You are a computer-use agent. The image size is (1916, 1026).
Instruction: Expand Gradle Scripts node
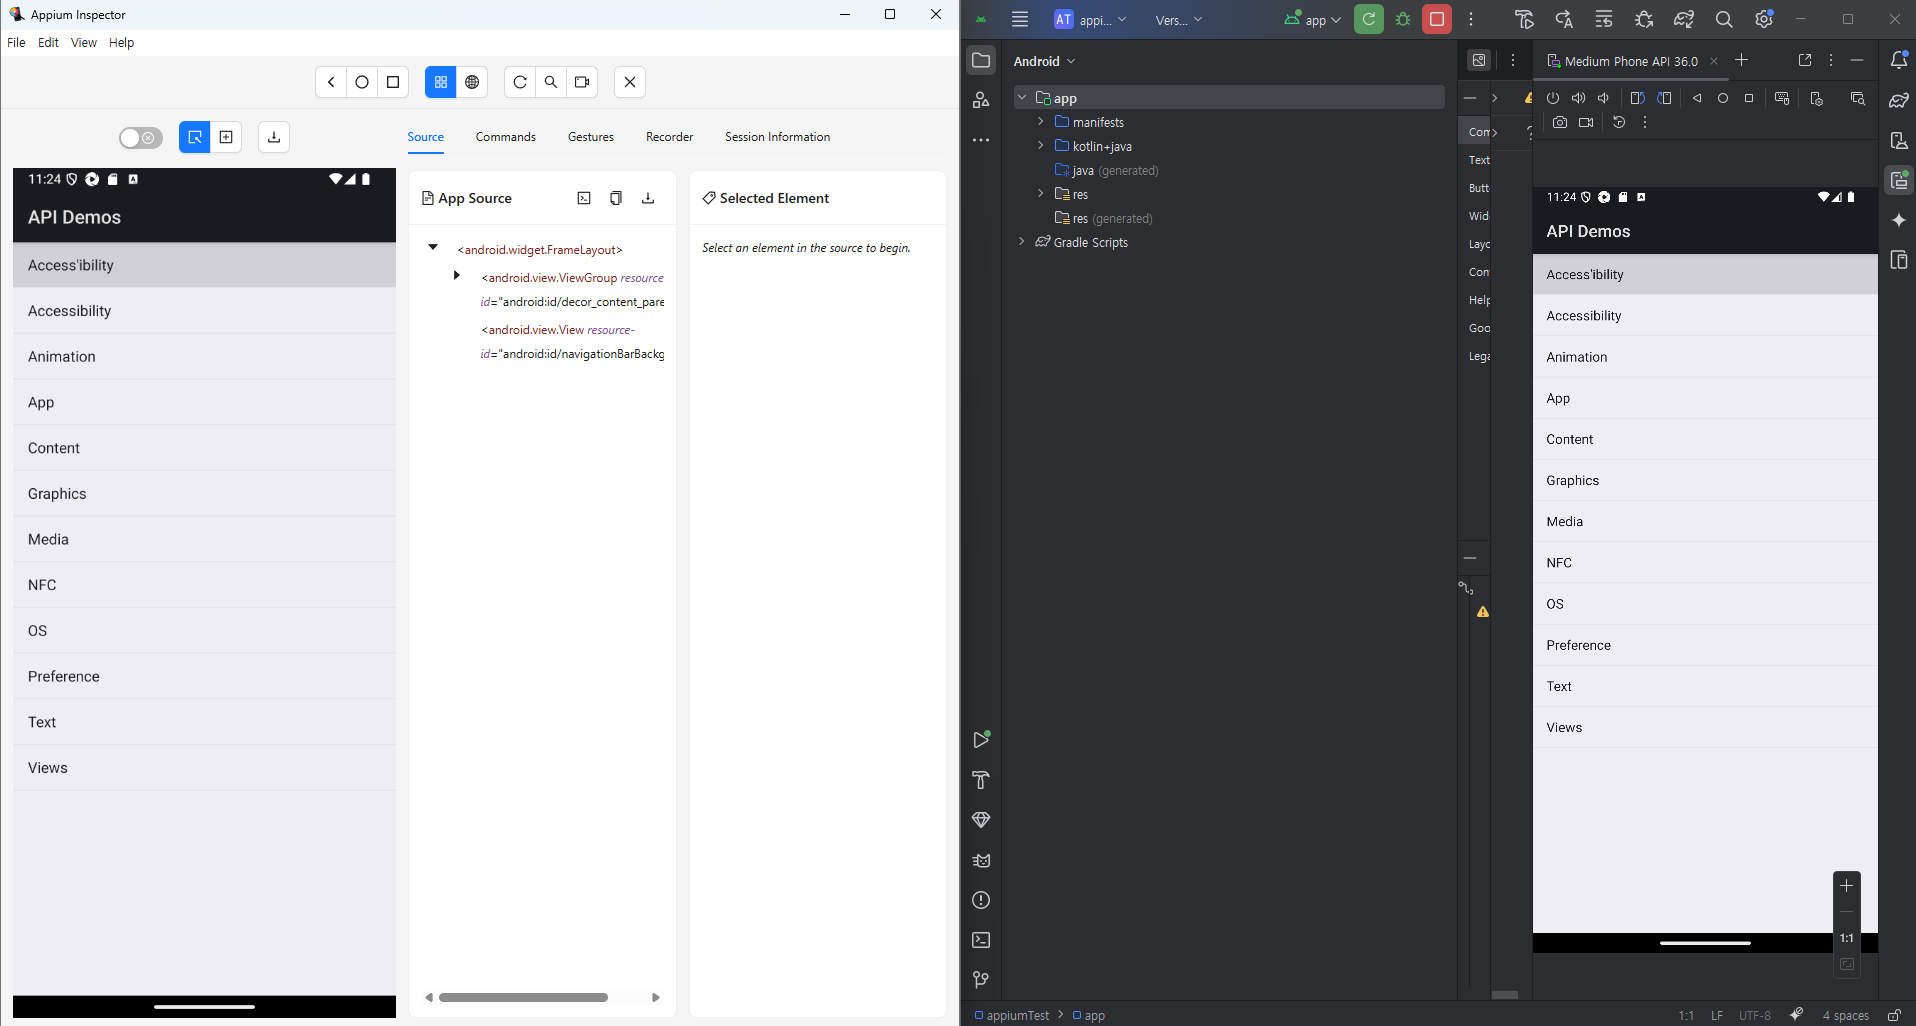(x=1021, y=242)
